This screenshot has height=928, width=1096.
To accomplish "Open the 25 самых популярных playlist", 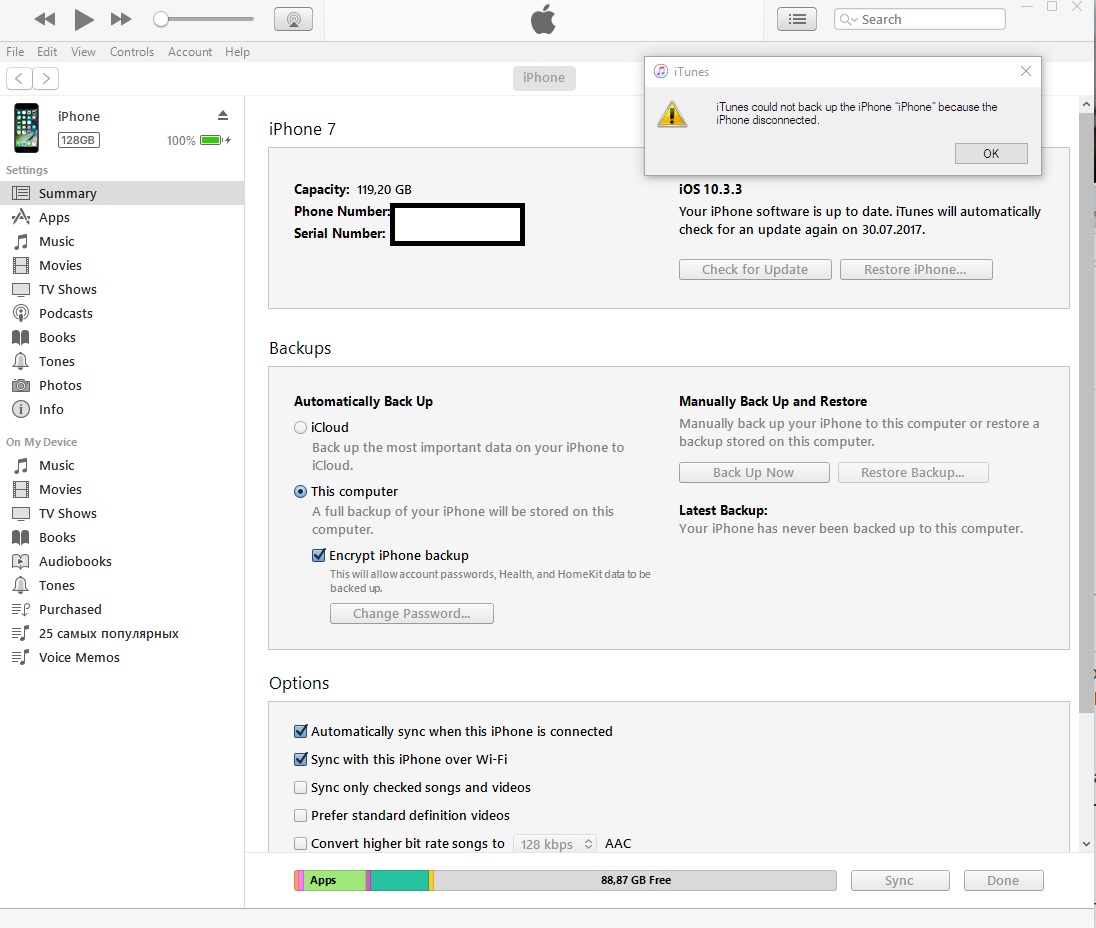I will click(x=122, y=633).
